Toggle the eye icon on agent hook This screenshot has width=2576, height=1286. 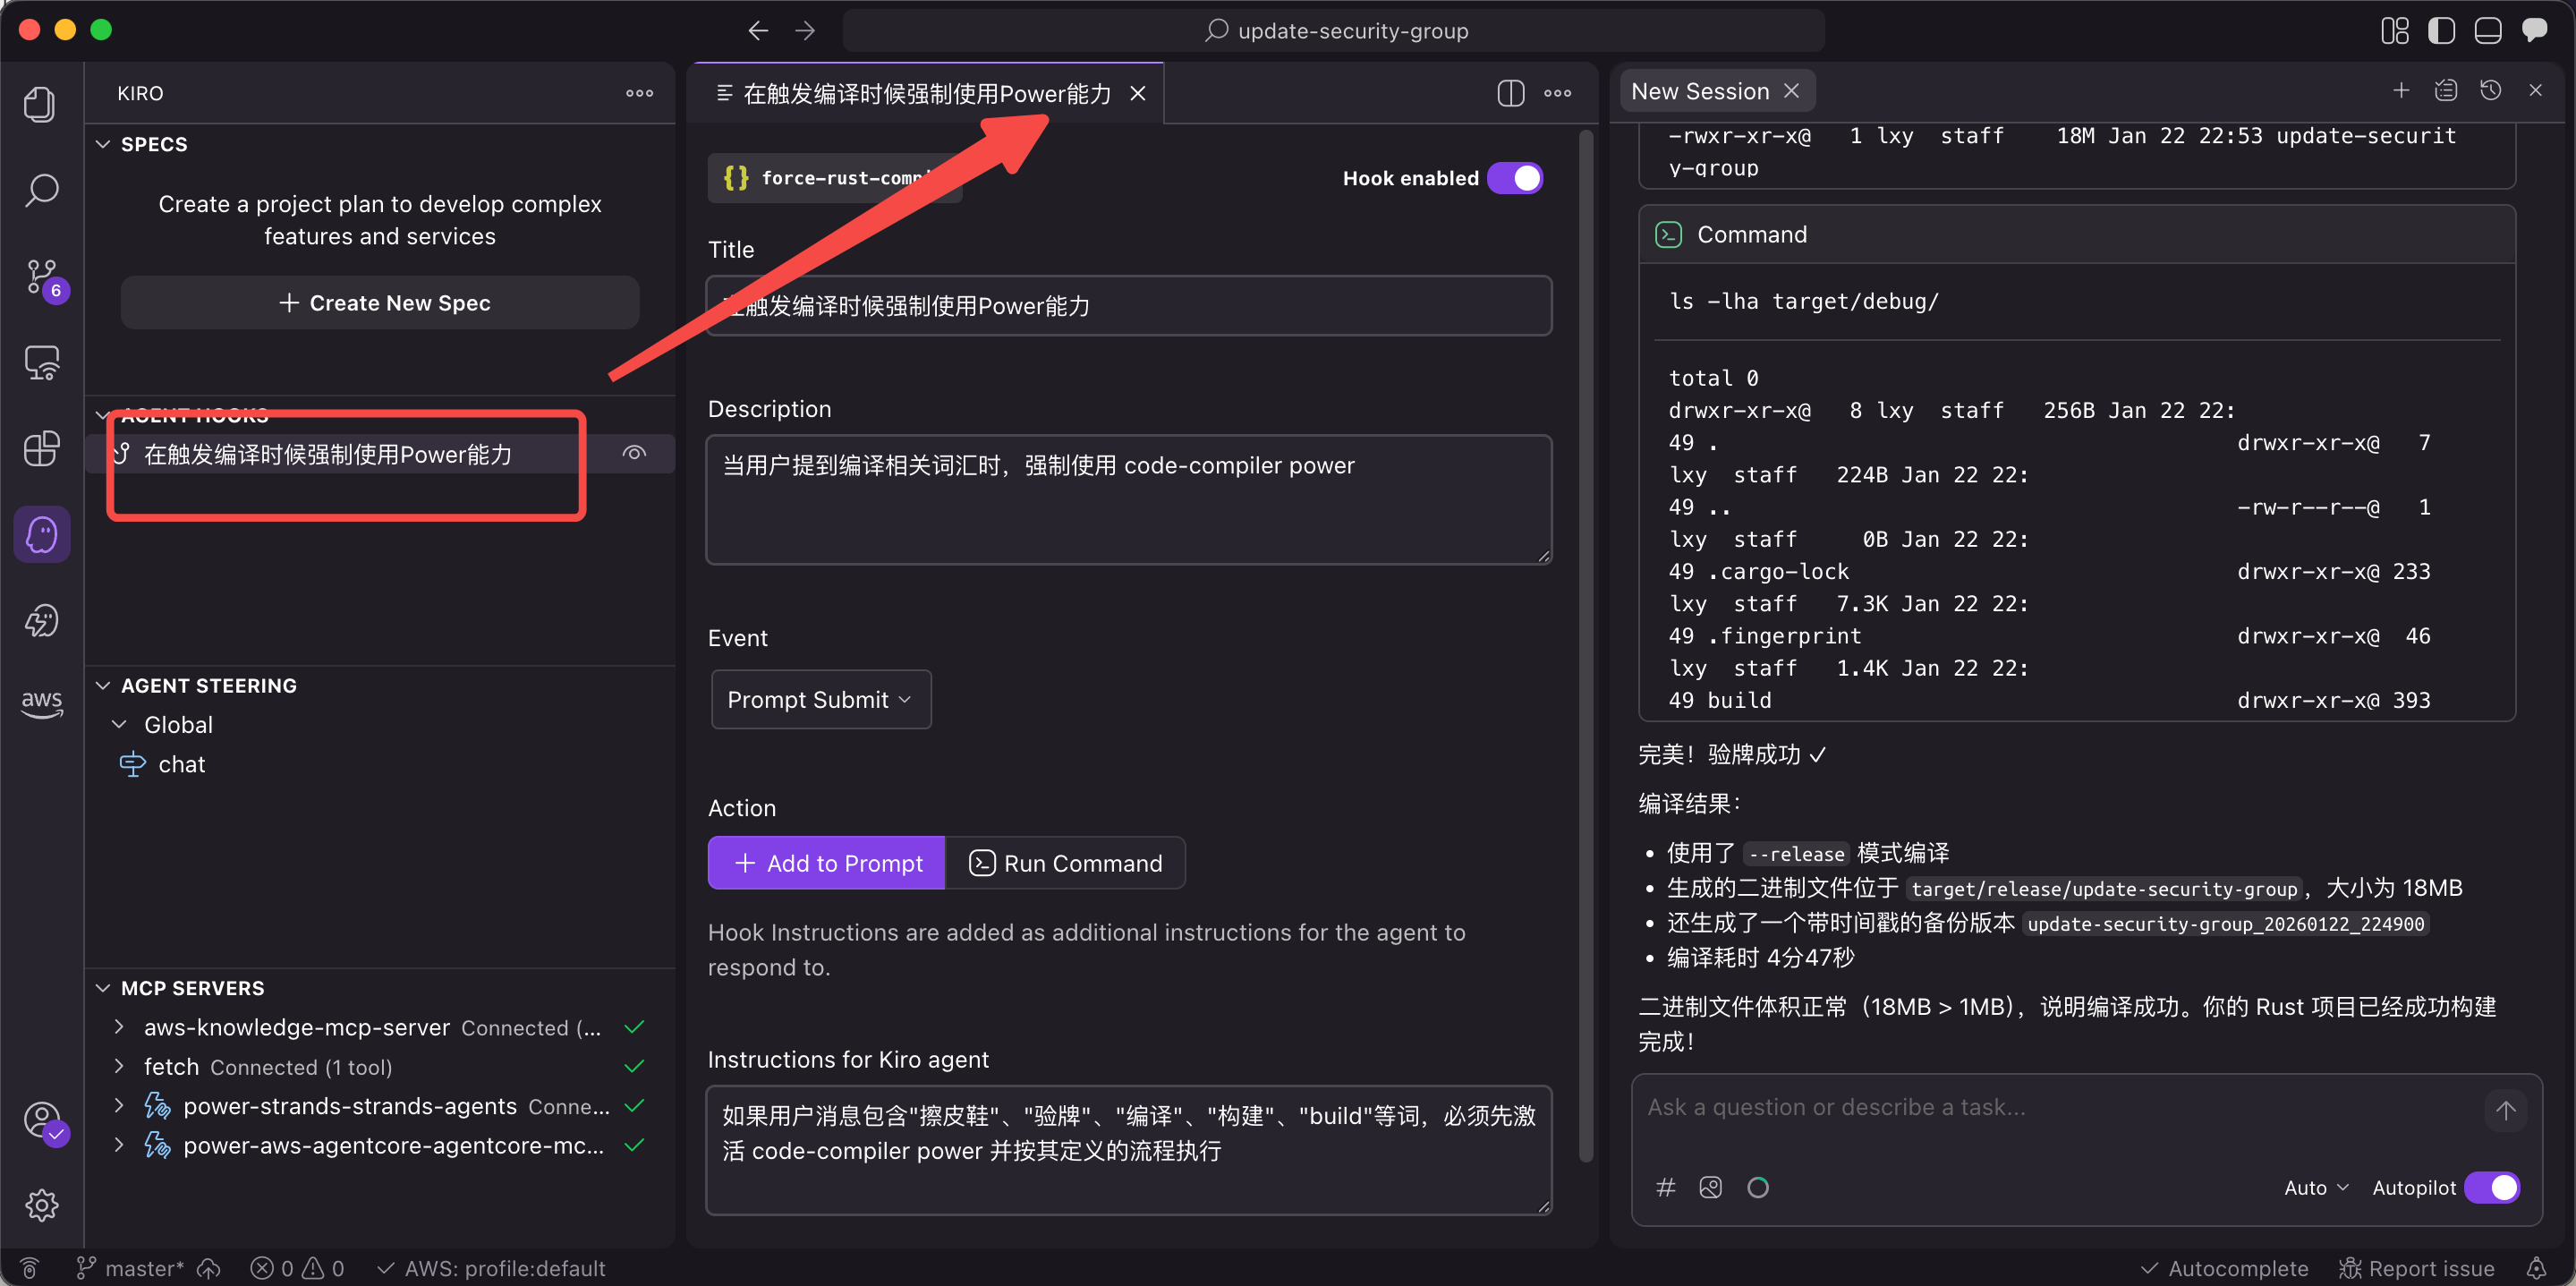point(634,454)
